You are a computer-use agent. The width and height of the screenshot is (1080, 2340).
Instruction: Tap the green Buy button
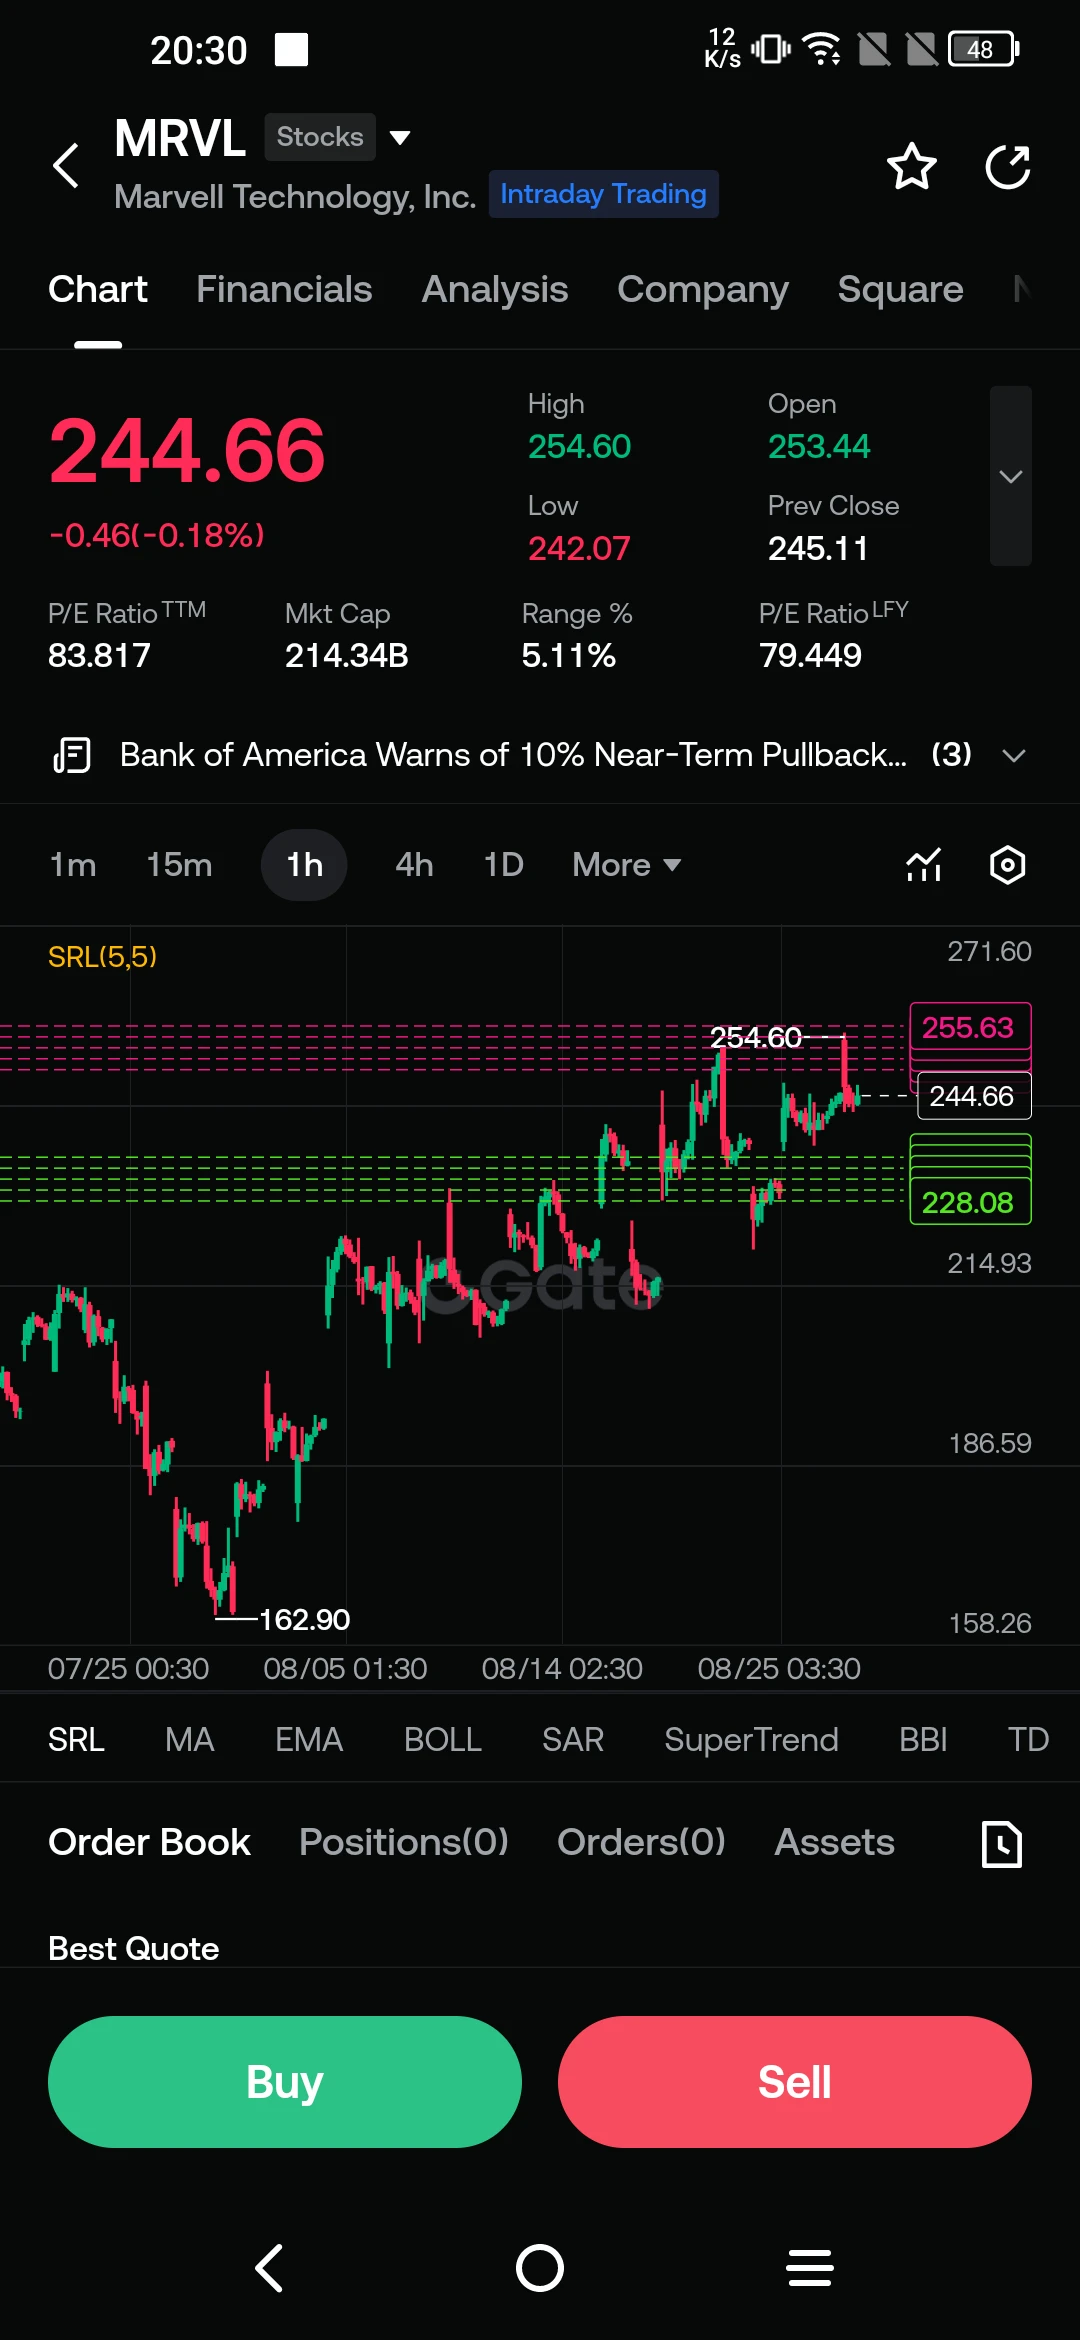pos(285,2082)
